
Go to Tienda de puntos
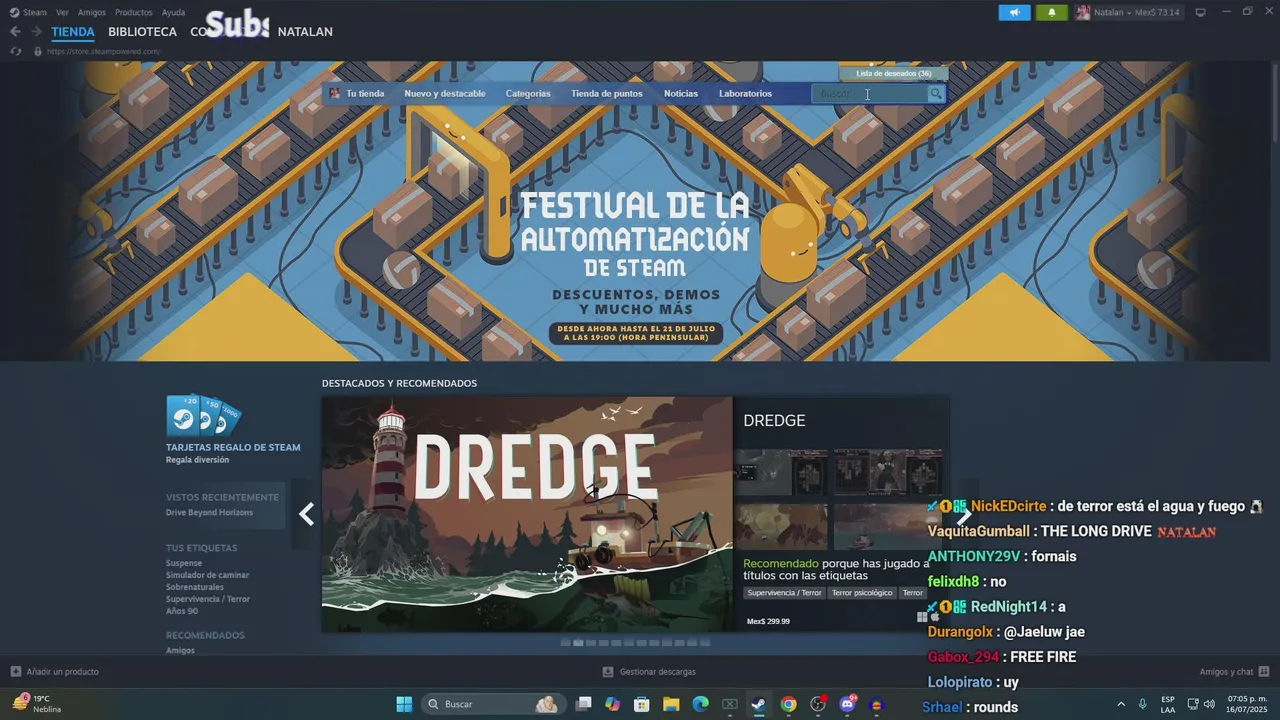pyautogui.click(x=607, y=94)
